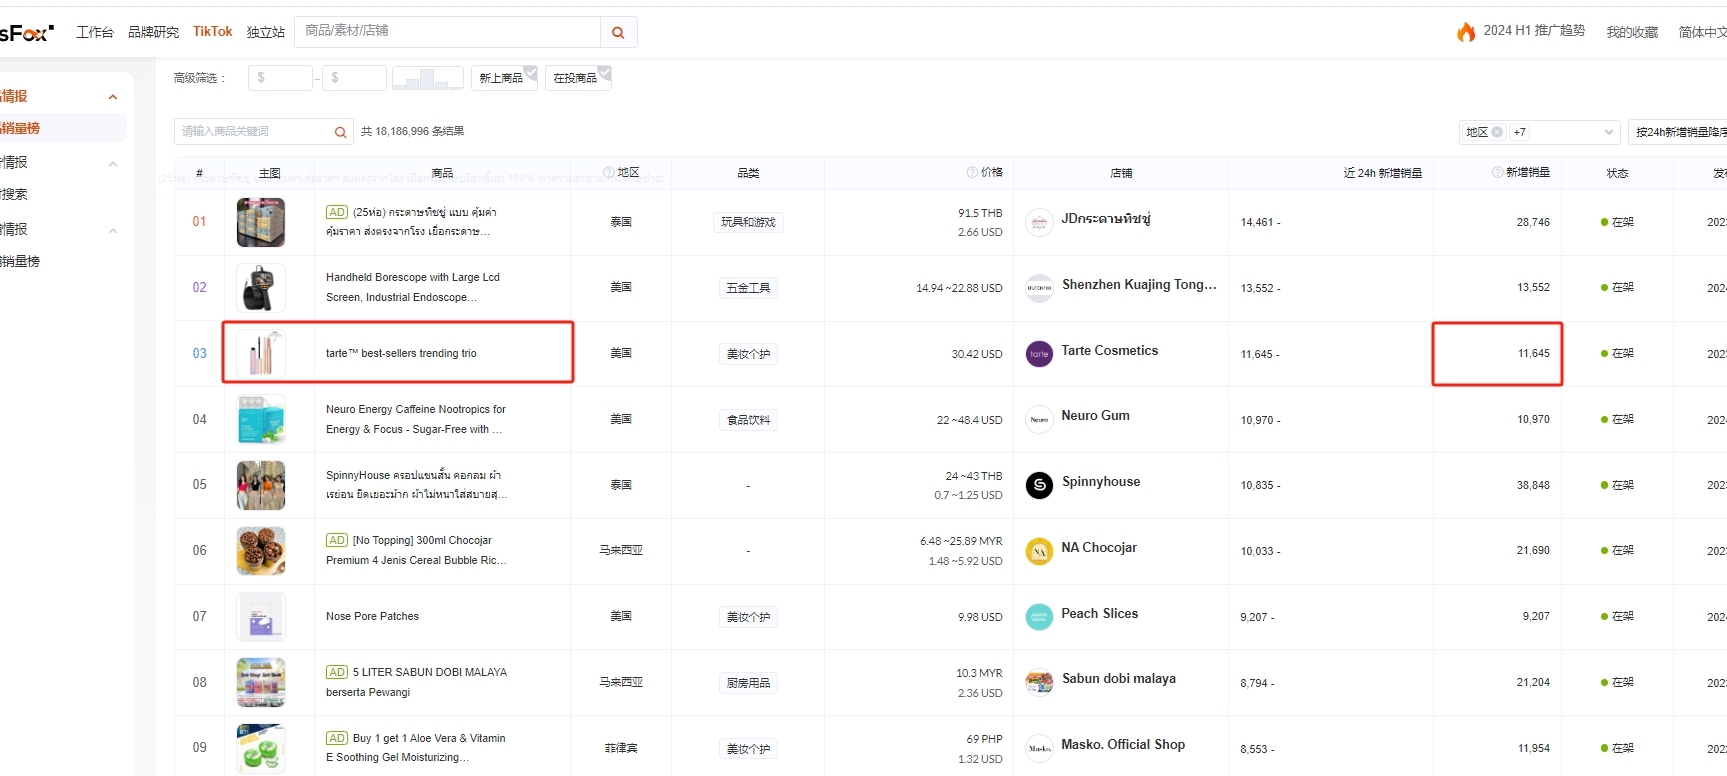Click the Neuro Gum store logo

(x=1039, y=419)
